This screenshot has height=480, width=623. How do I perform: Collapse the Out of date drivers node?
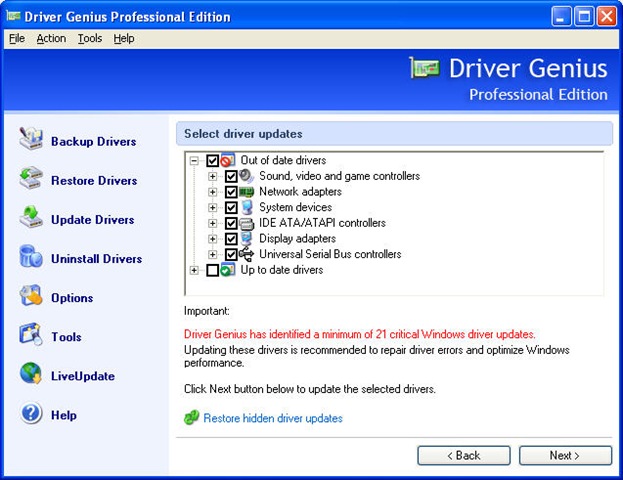pos(194,161)
